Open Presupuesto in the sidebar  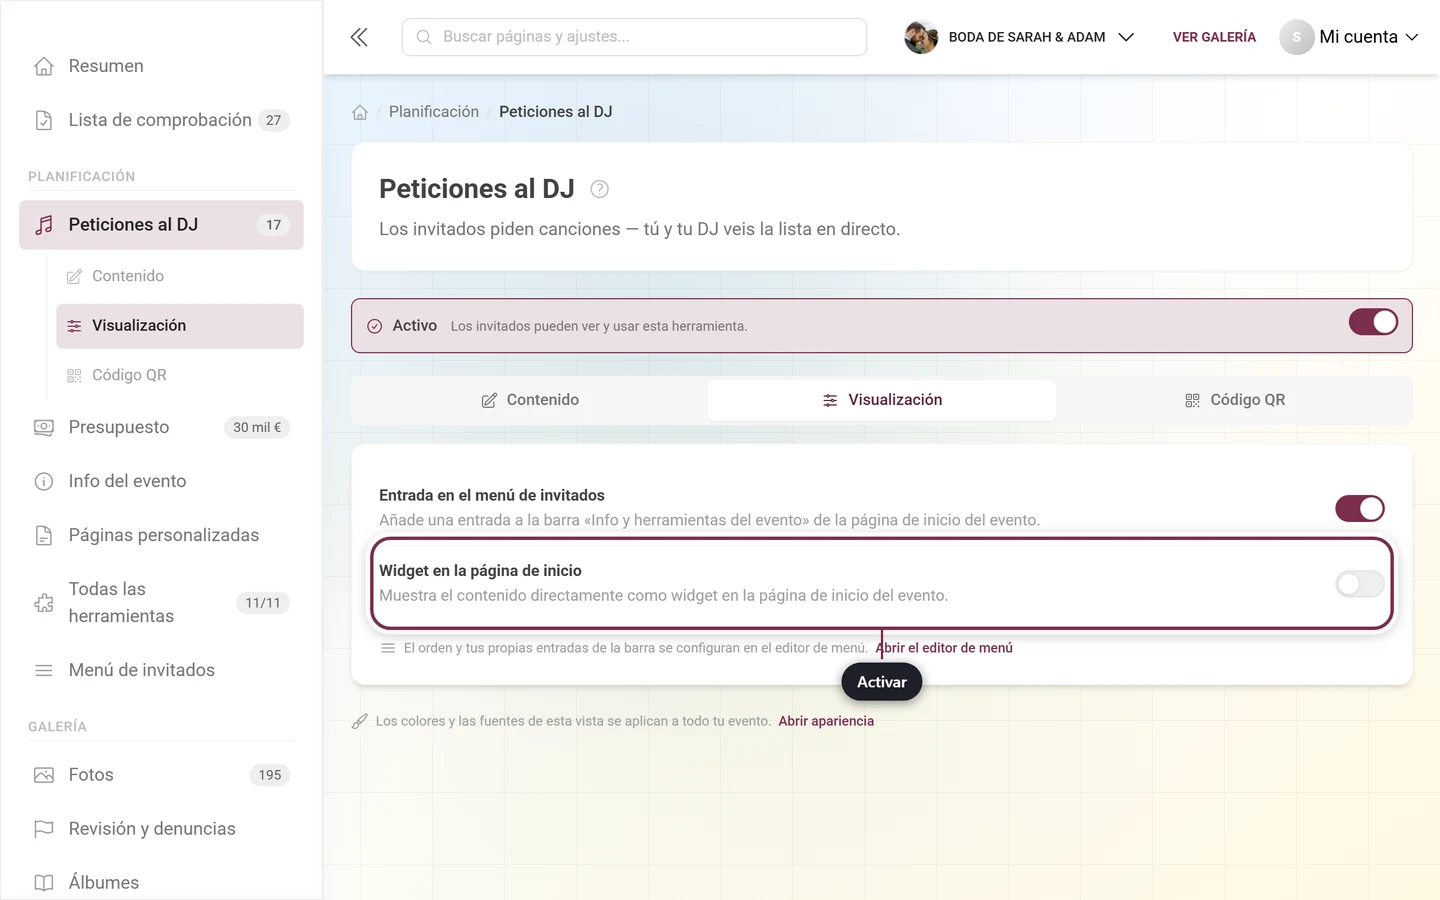(x=161, y=427)
